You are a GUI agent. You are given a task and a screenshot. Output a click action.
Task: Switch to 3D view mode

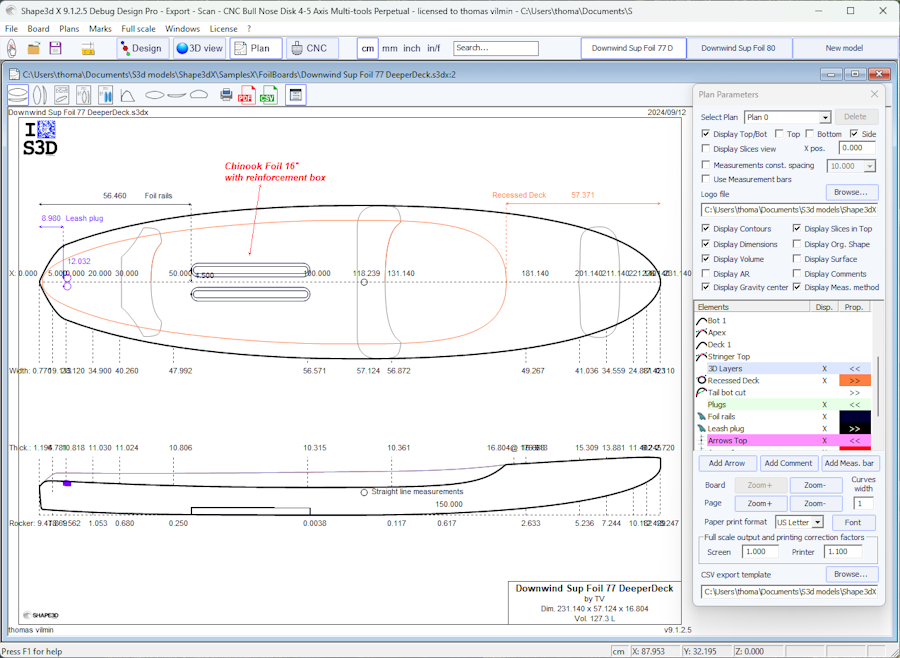199,48
